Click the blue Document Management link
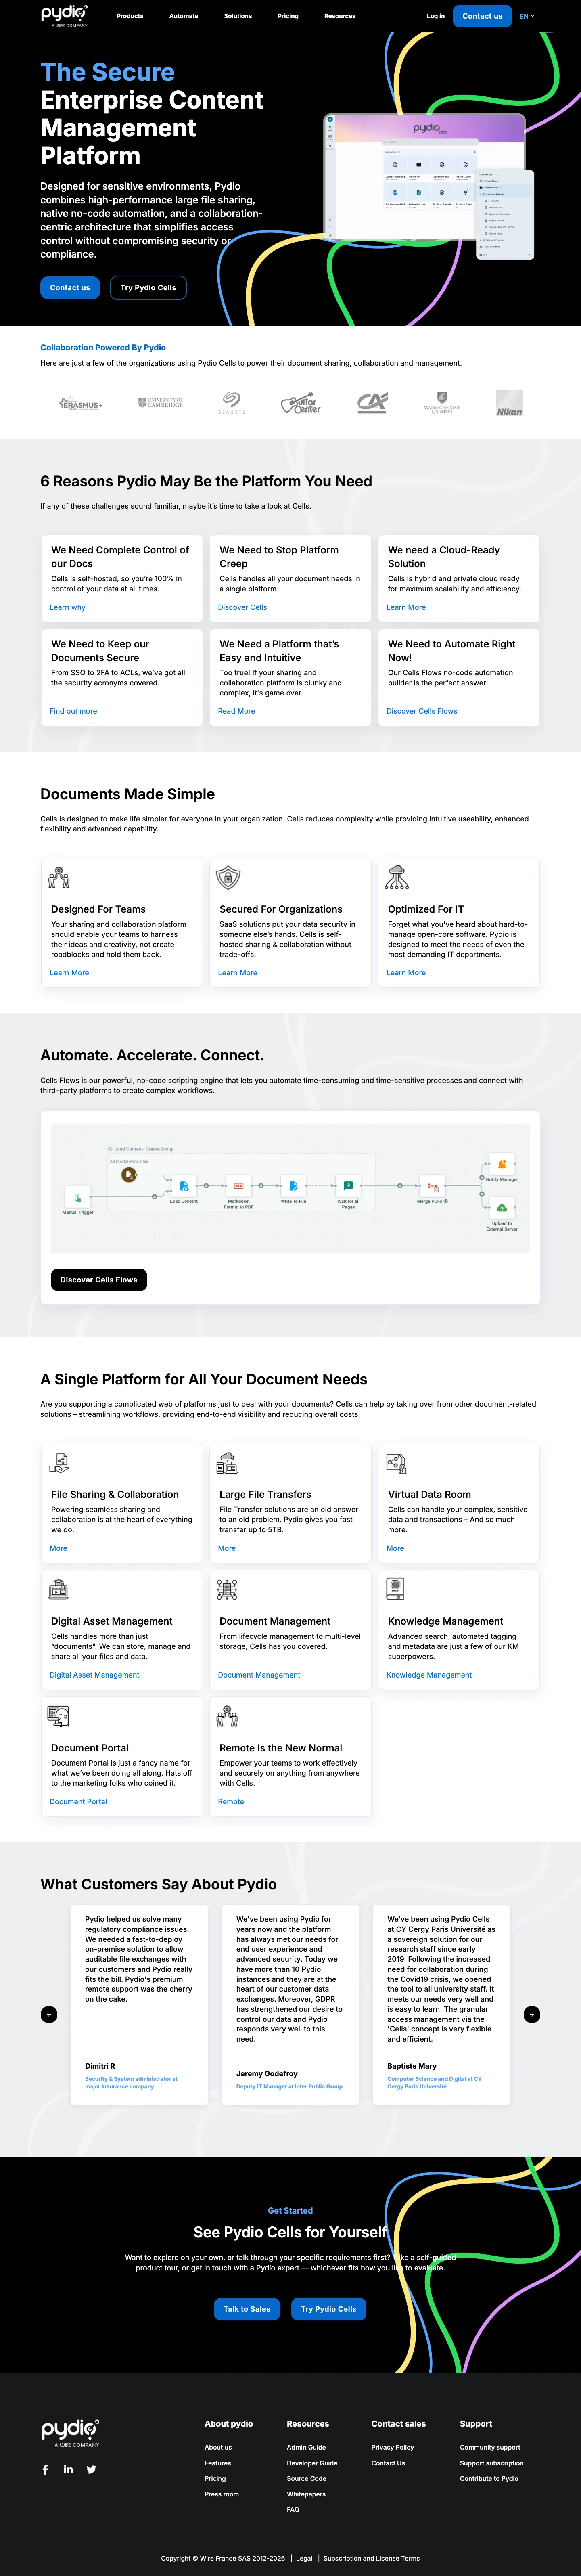The width and height of the screenshot is (581, 2576). point(259,1675)
